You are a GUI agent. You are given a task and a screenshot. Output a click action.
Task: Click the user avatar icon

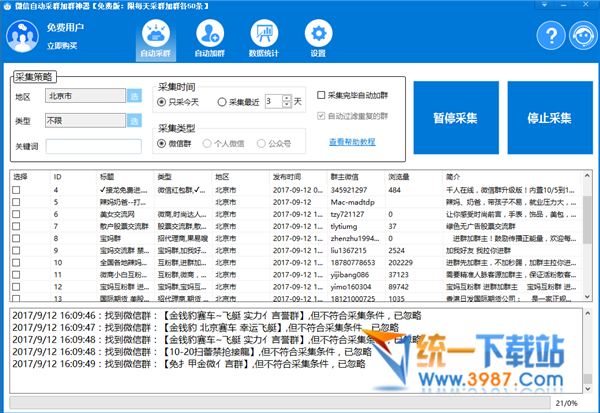23,36
